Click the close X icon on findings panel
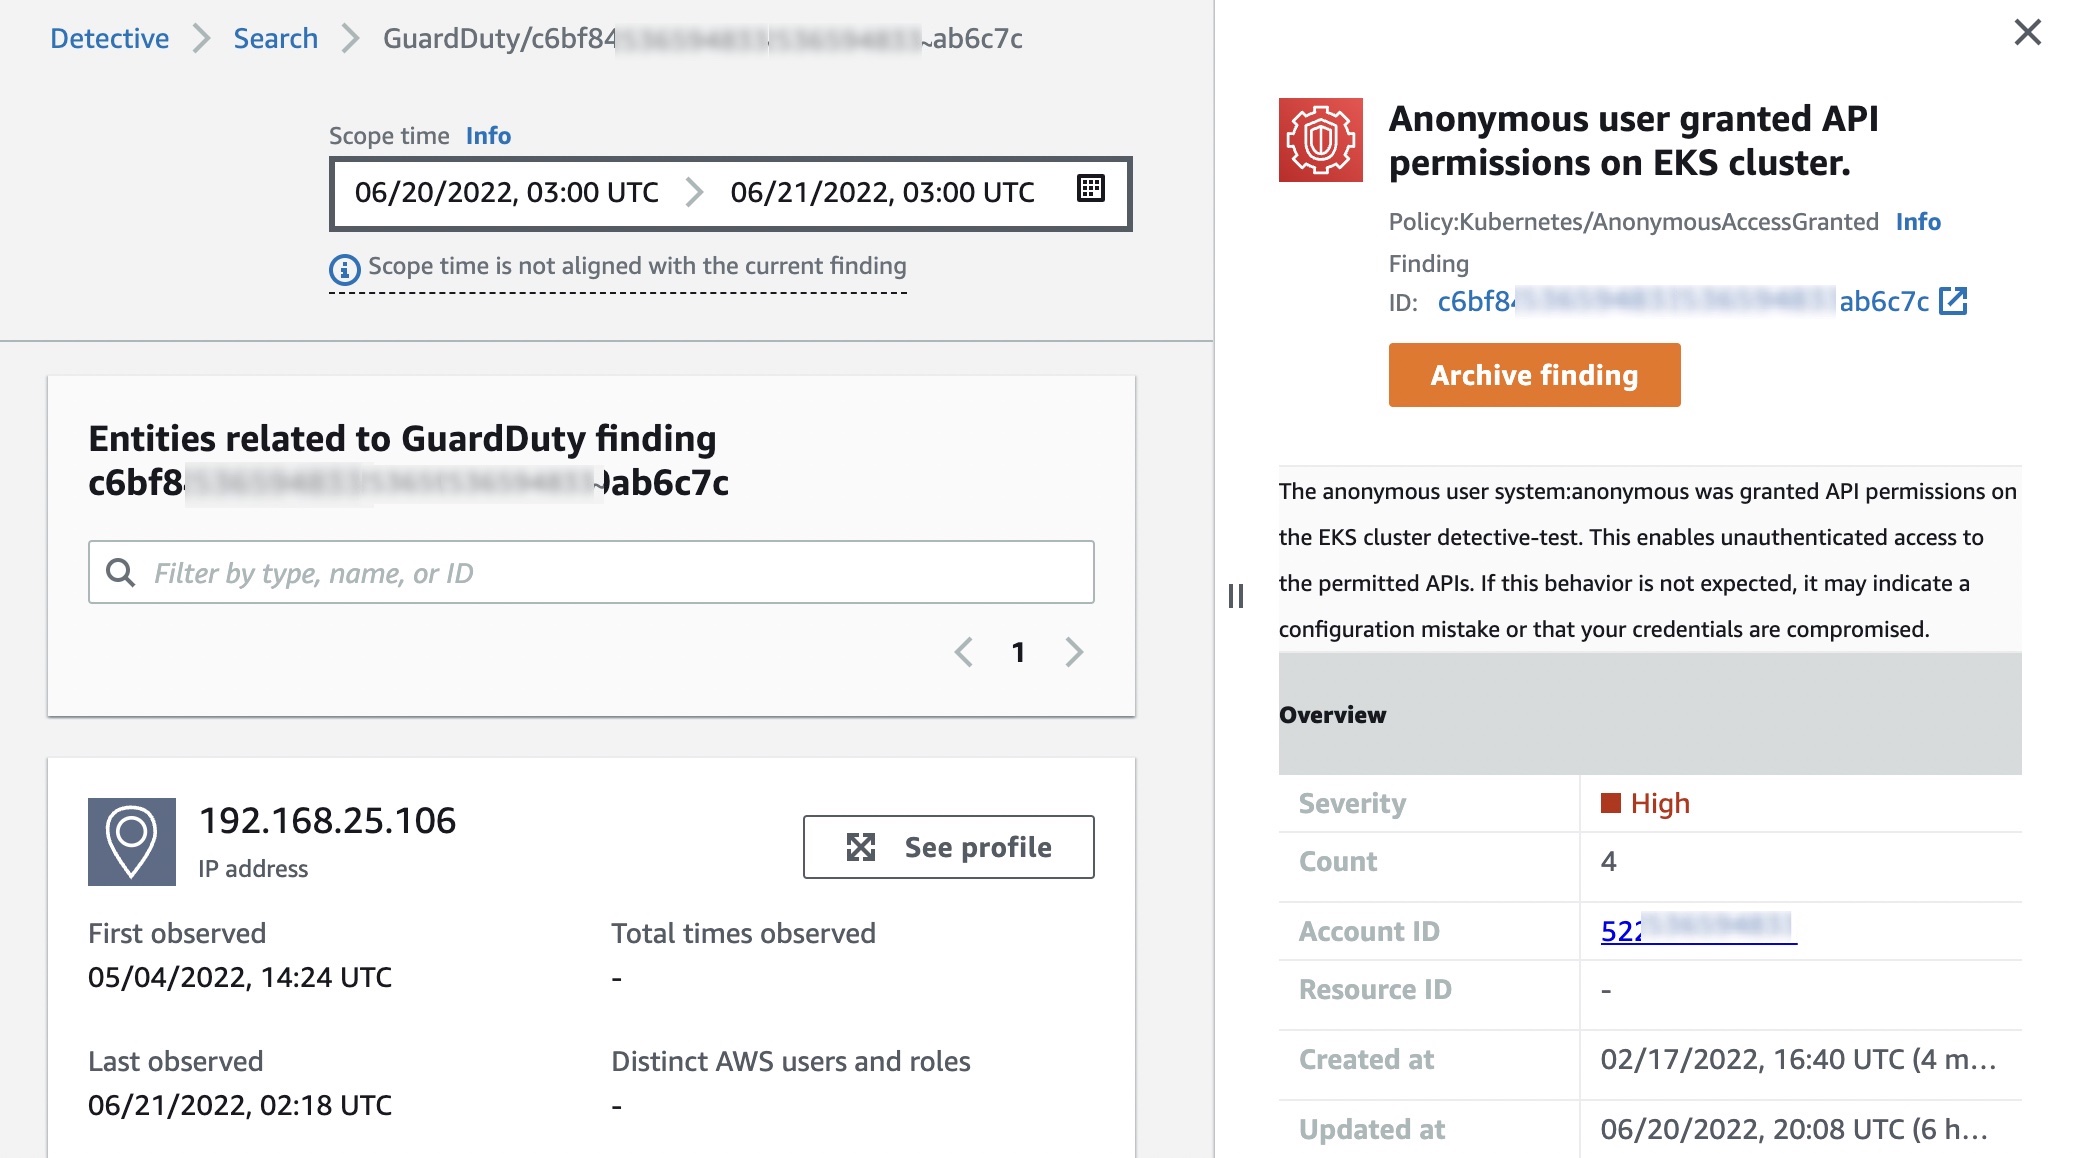The width and height of the screenshot is (2080, 1158). click(2027, 31)
